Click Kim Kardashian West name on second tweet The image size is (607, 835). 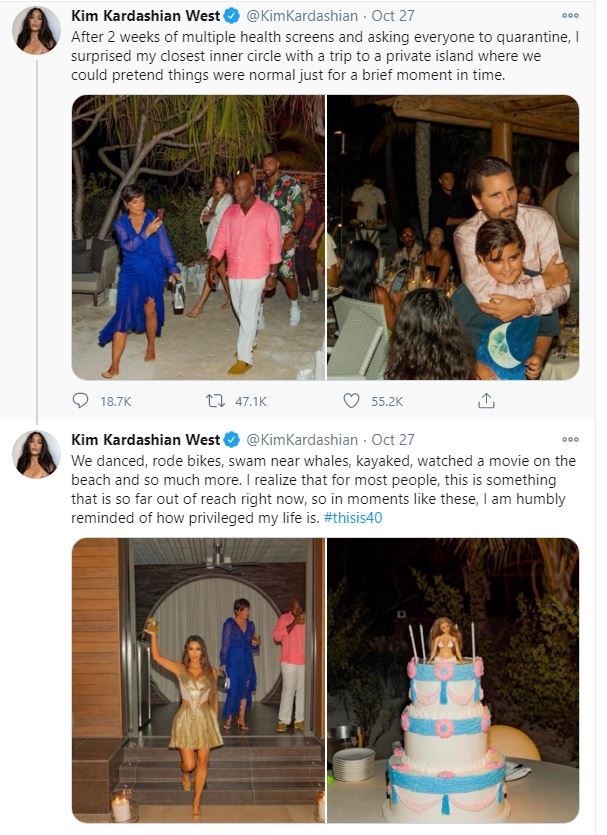pyautogui.click(x=144, y=439)
